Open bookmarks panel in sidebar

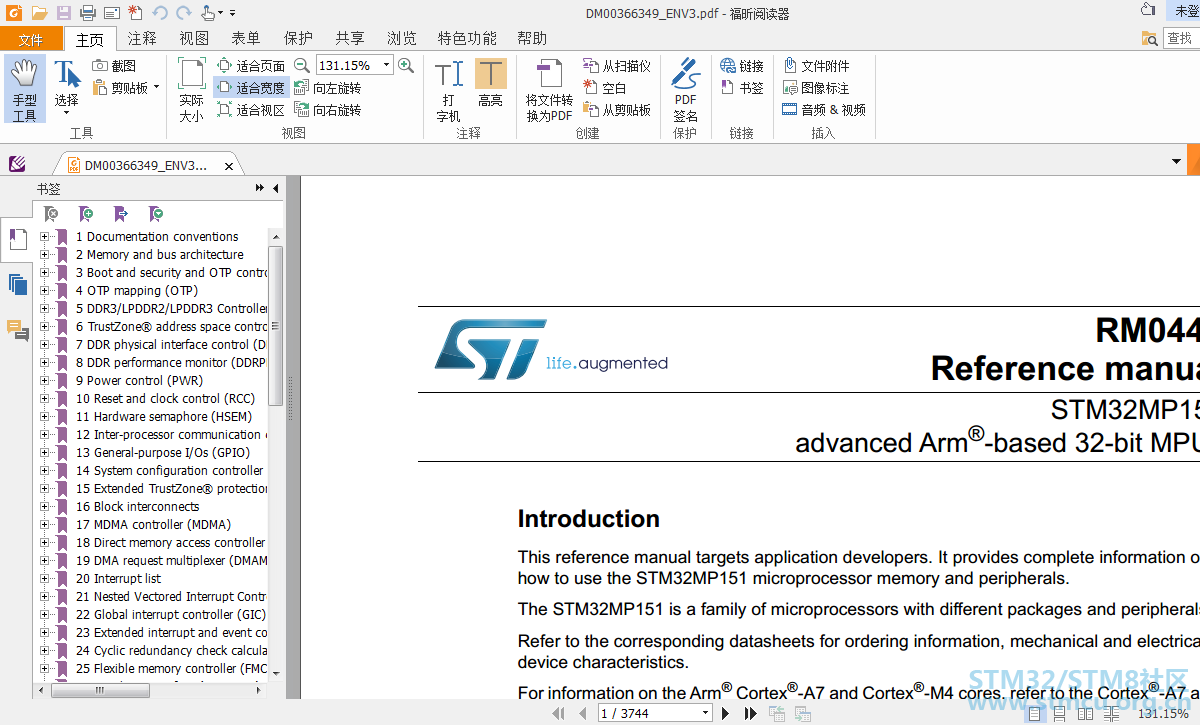(x=18, y=239)
